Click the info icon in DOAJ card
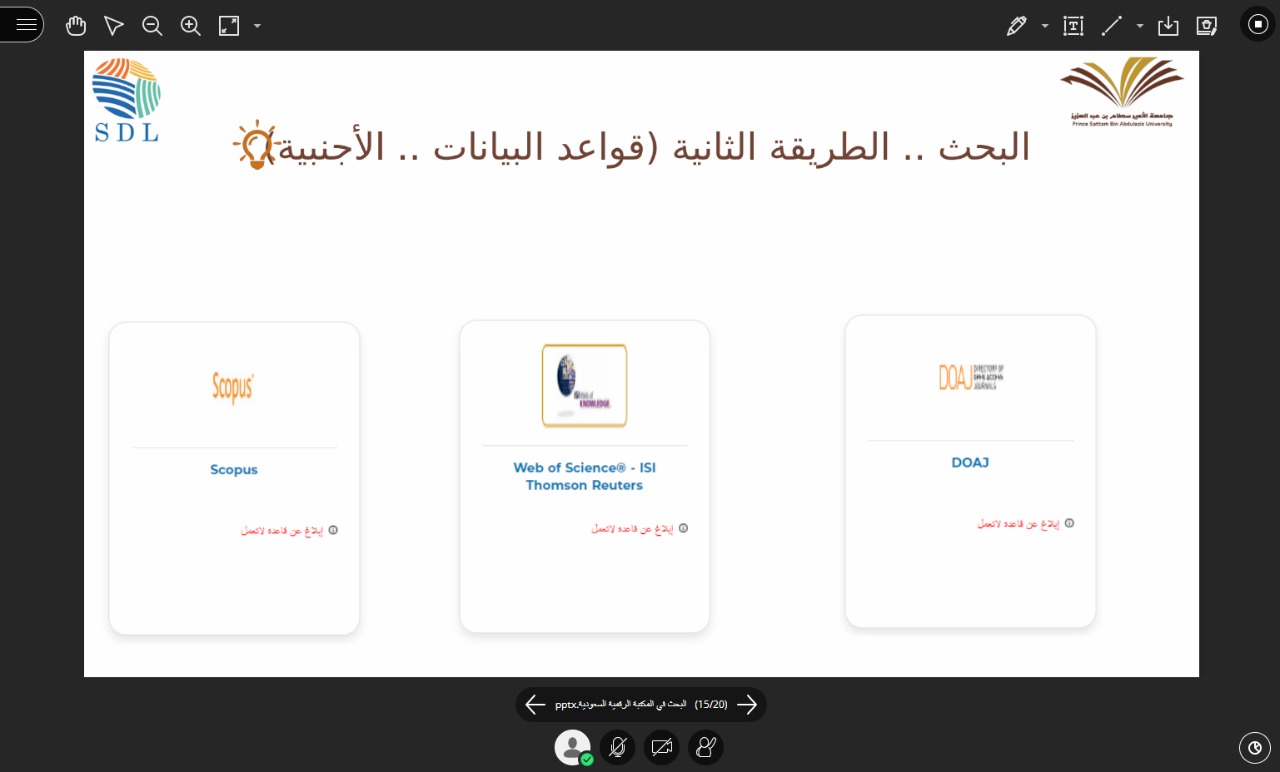Screen dimensions: 1280x772 (1069, 523)
